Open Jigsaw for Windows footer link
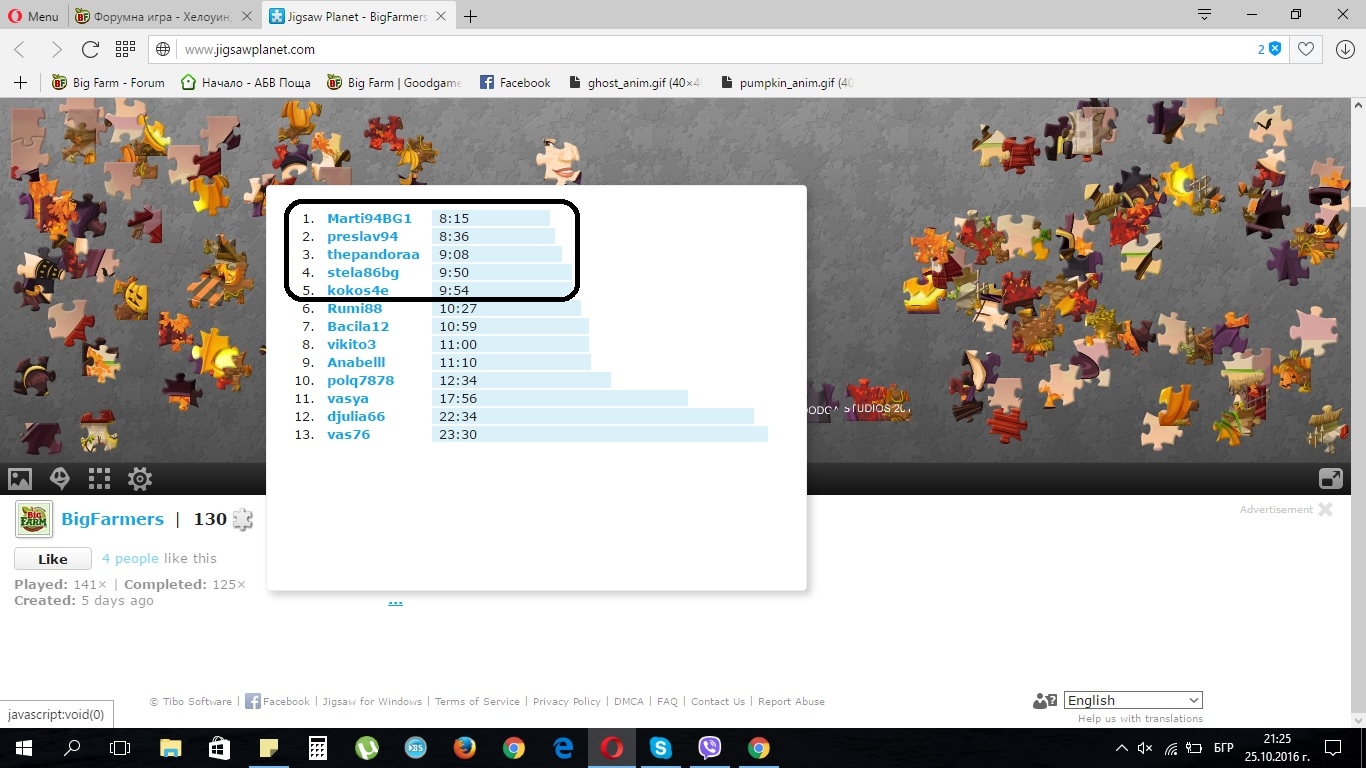 point(372,701)
